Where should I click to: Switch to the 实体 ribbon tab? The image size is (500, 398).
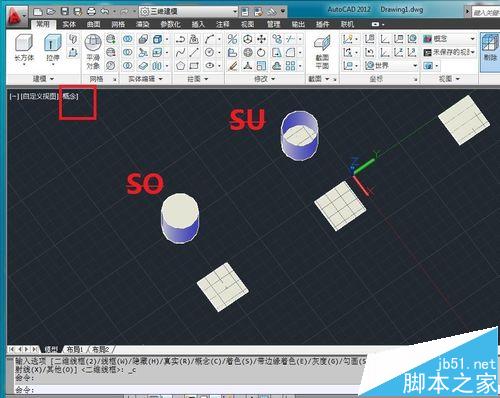pos(69,24)
